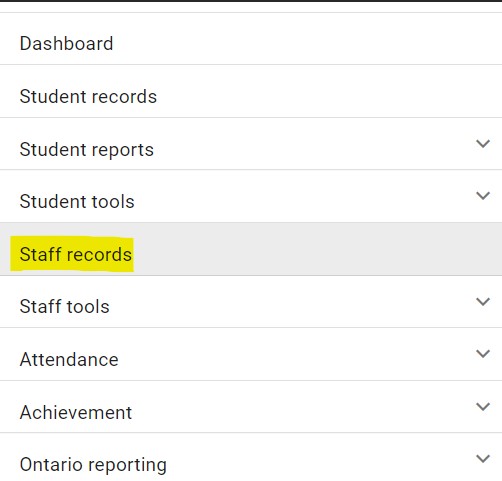Viewport: 502px width, 481px height.
Task: Click the dark bar above the menu
Action: (251, 1)
